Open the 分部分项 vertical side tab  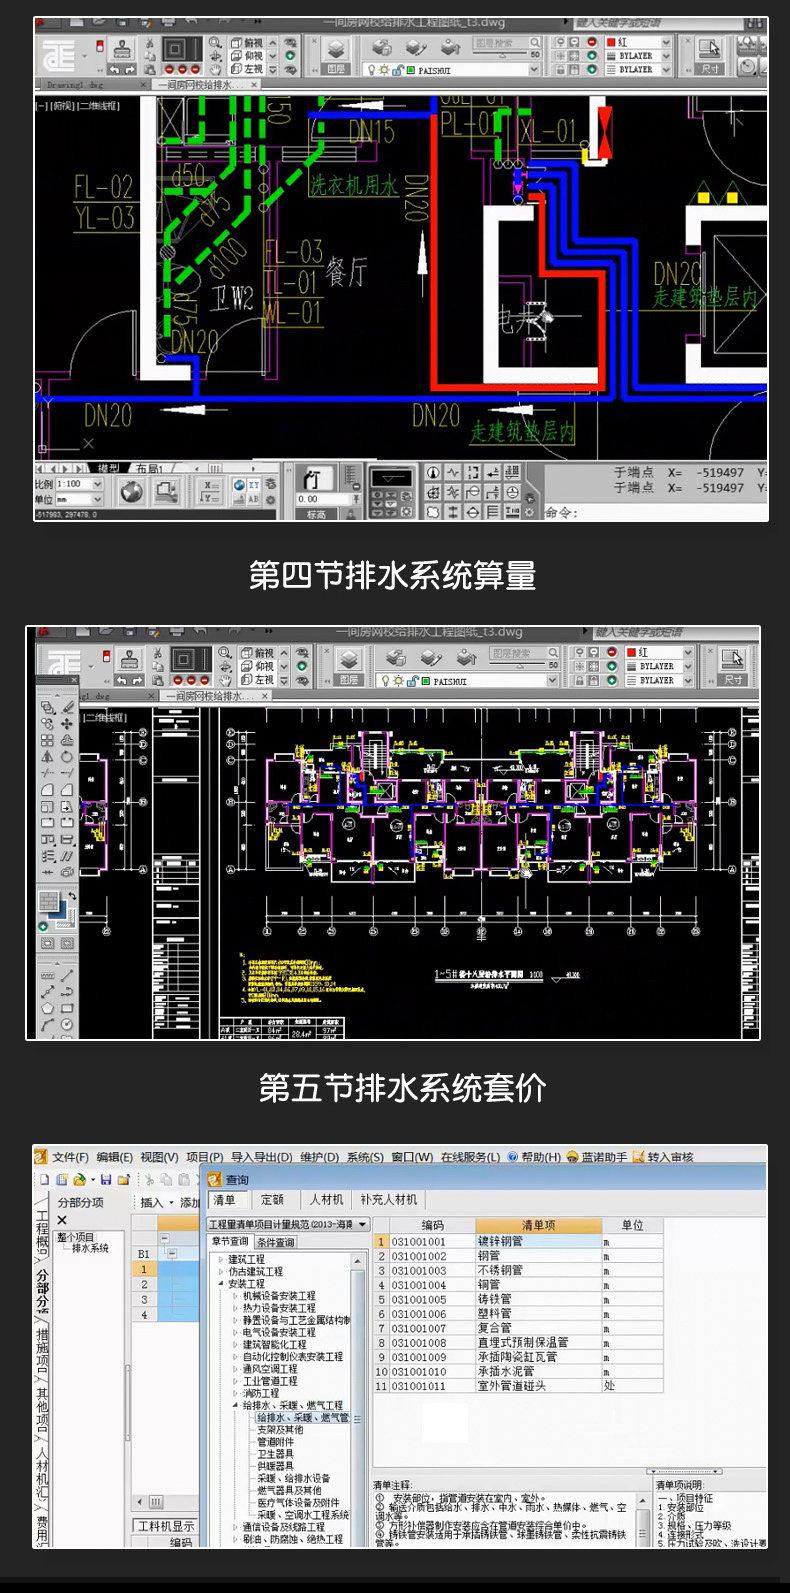pyautogui.click(x=42, y=1291)
